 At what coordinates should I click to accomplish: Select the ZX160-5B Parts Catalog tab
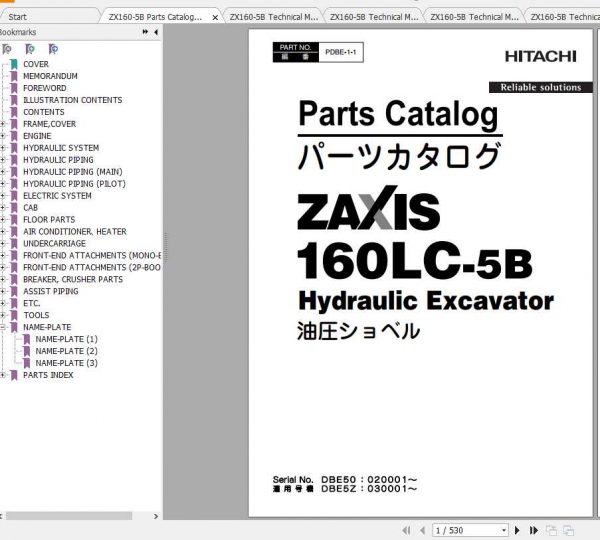tap(155, 17)
